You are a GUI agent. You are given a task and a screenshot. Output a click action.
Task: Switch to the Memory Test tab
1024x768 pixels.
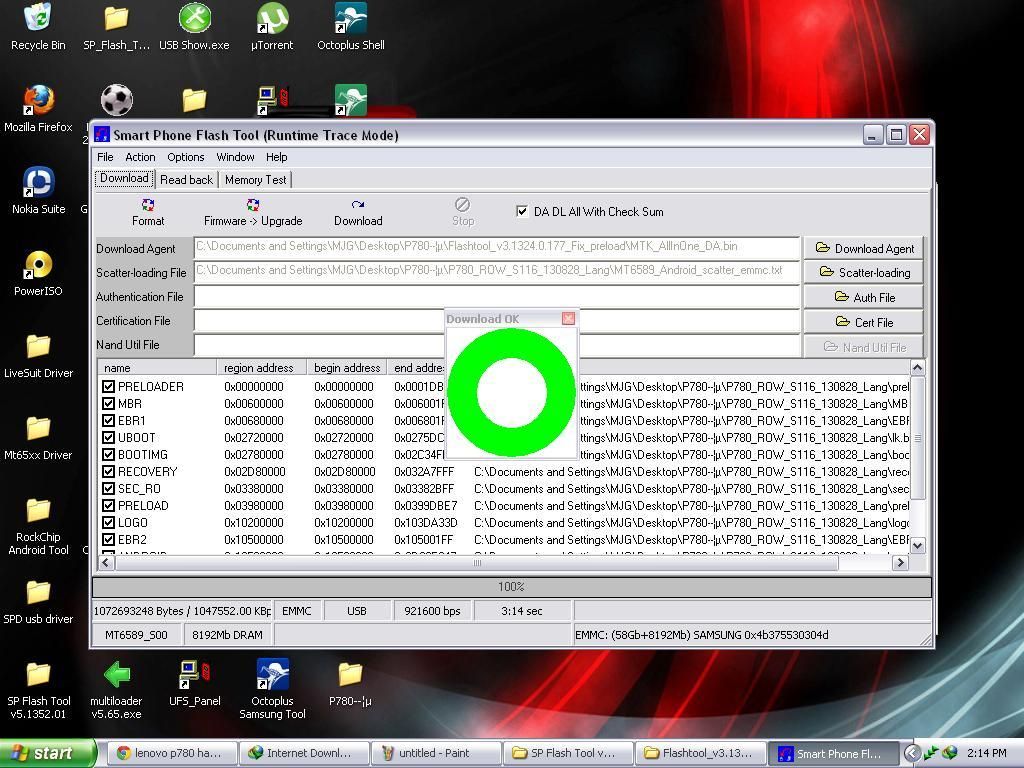pyautogui.click(x=255, y=180)
